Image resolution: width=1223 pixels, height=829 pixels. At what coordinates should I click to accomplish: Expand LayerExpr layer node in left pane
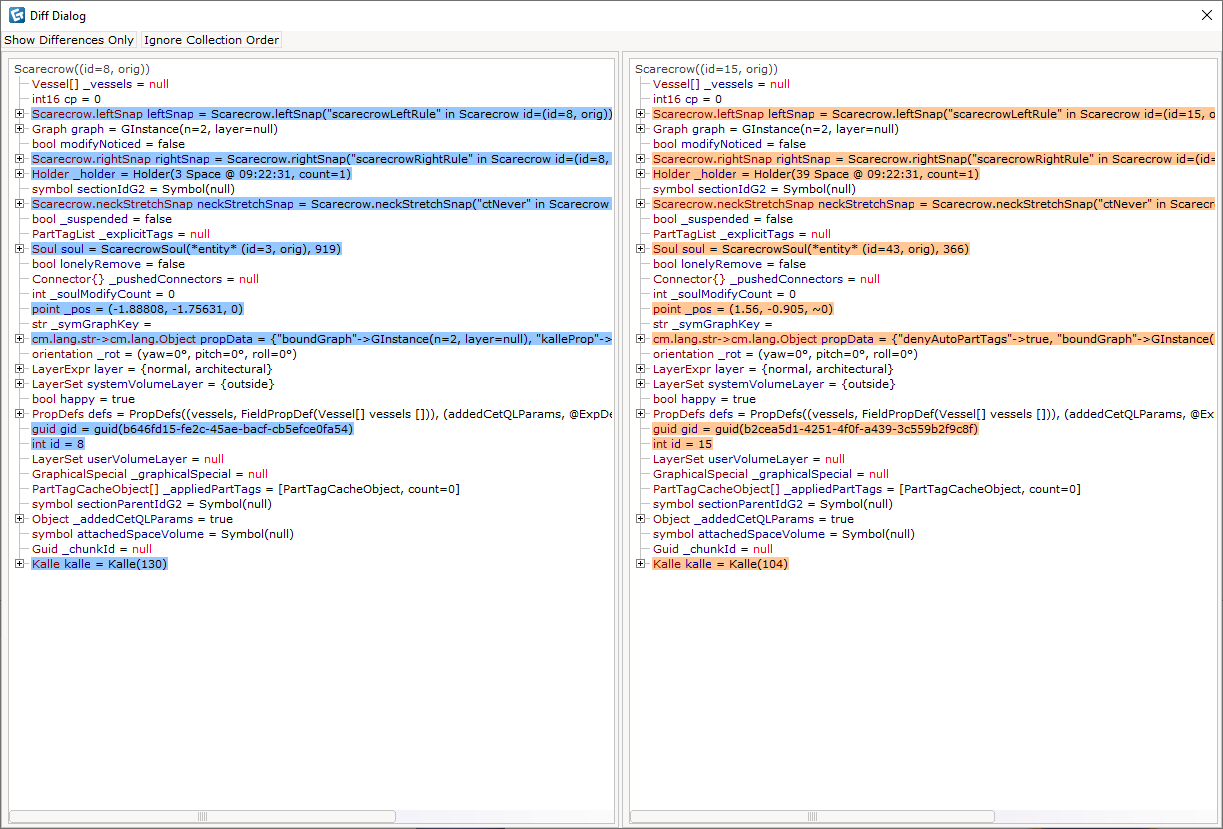[x=20, y=369]
